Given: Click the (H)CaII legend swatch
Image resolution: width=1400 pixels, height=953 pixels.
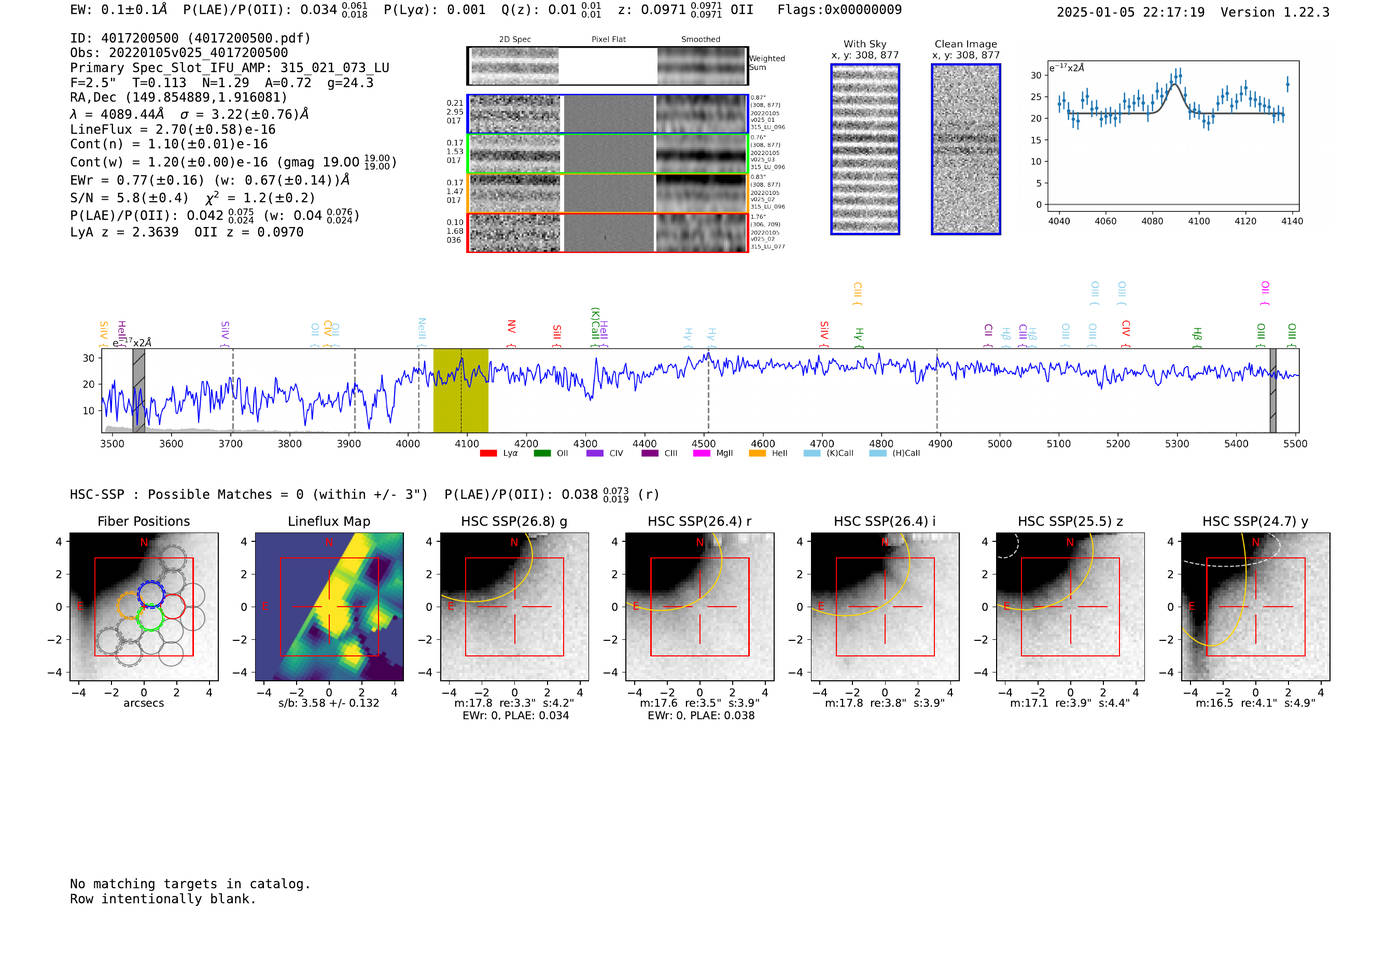Looking at the screenshot, I should point(878,453).
